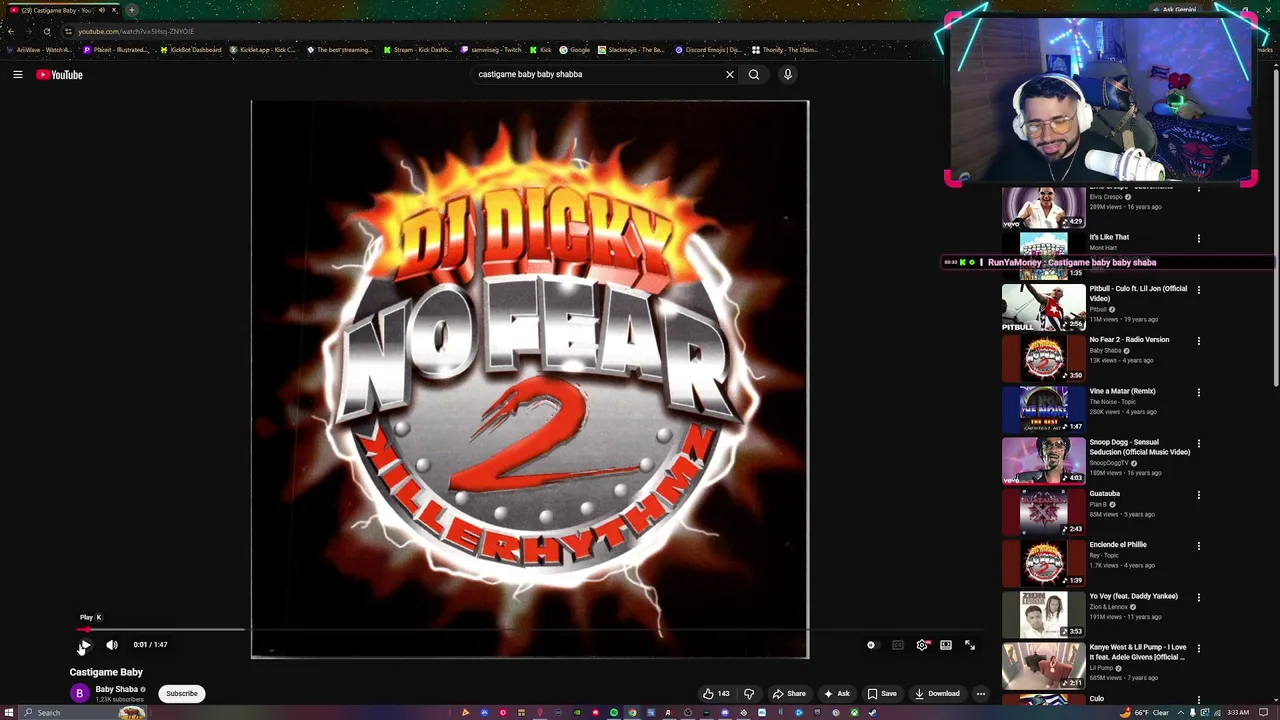Open more actions ellipsis below the video
This screenshot has height=720, width=1280.
(981, 693)
